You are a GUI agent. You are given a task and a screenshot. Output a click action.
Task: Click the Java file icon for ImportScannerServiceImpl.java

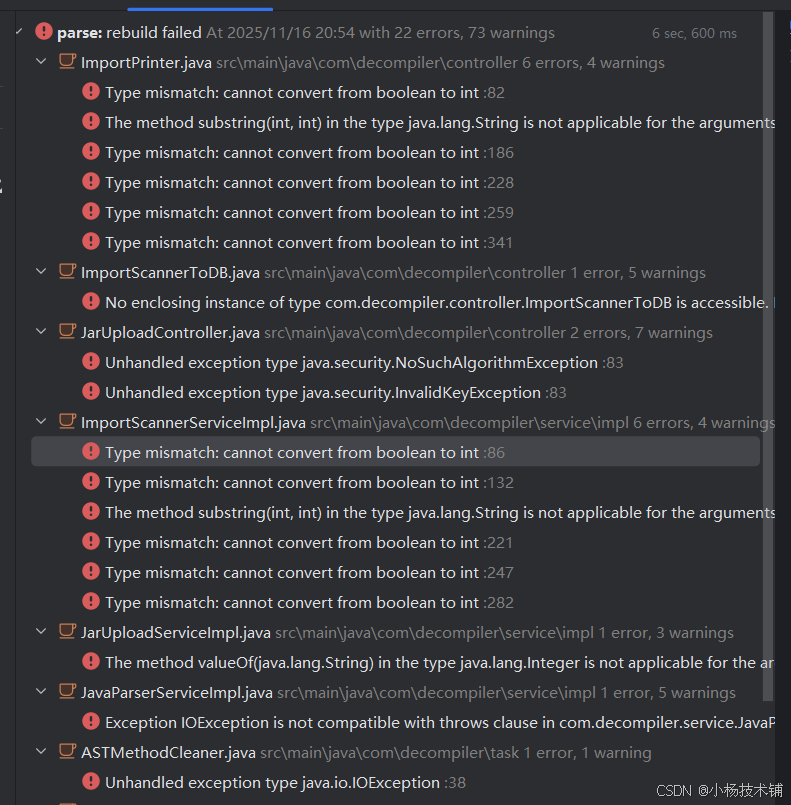[x=67, y=421]
